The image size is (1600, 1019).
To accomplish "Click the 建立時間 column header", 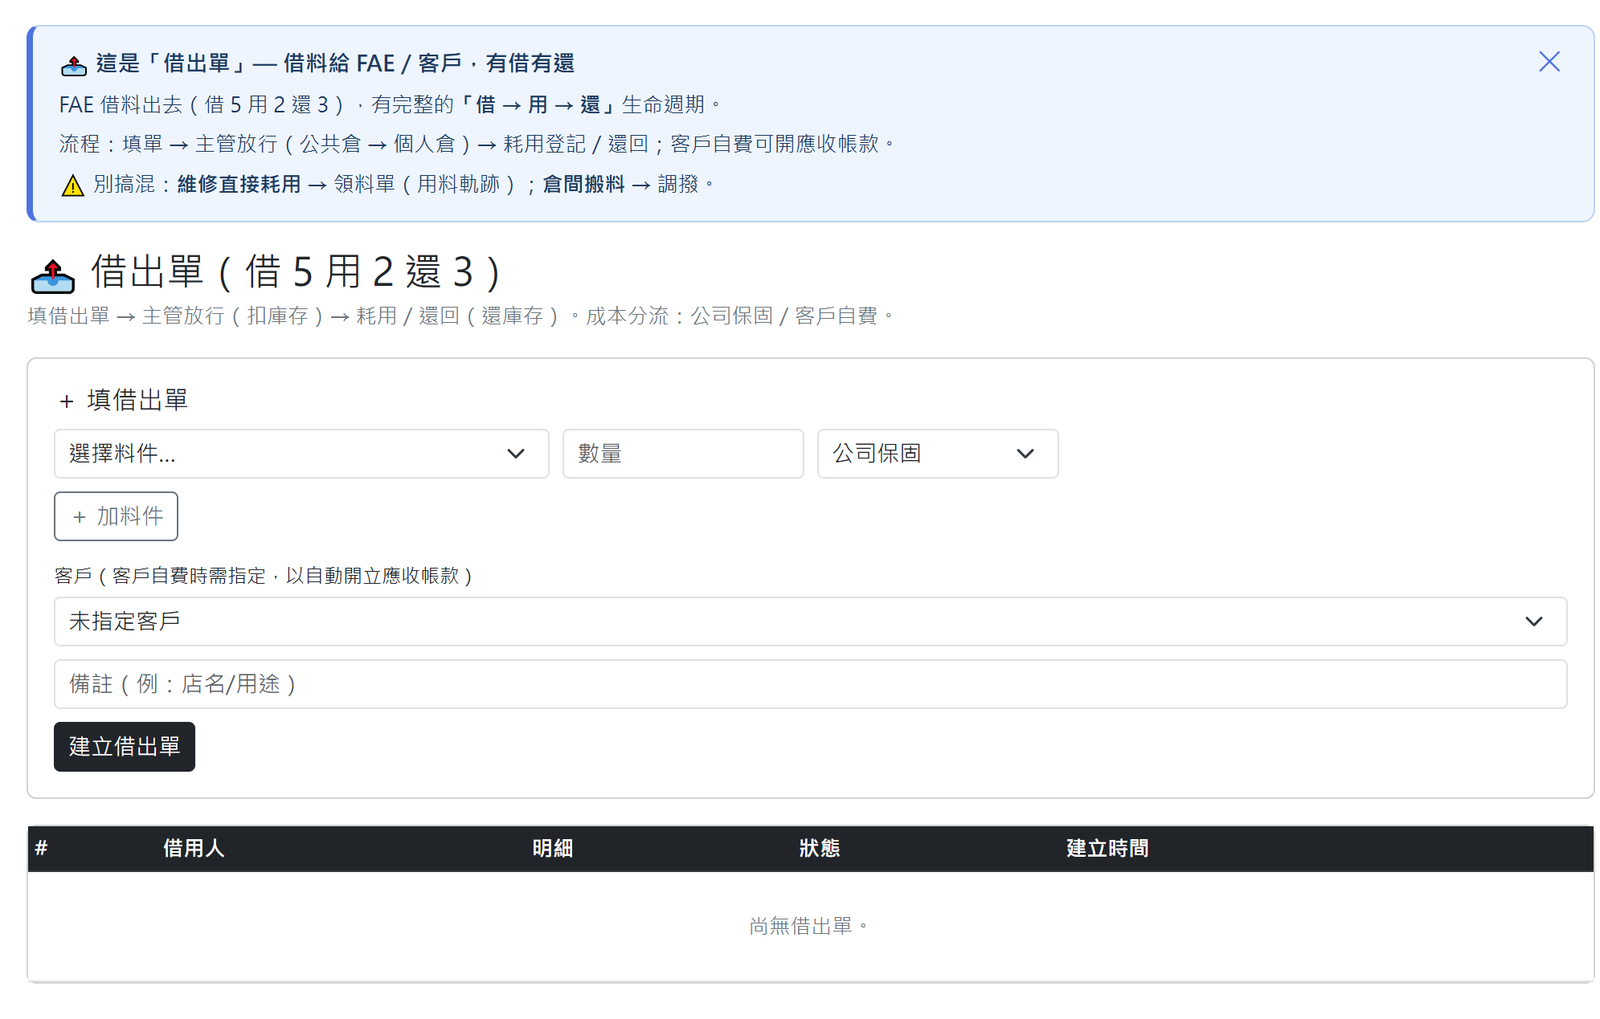I will 1107,849.
